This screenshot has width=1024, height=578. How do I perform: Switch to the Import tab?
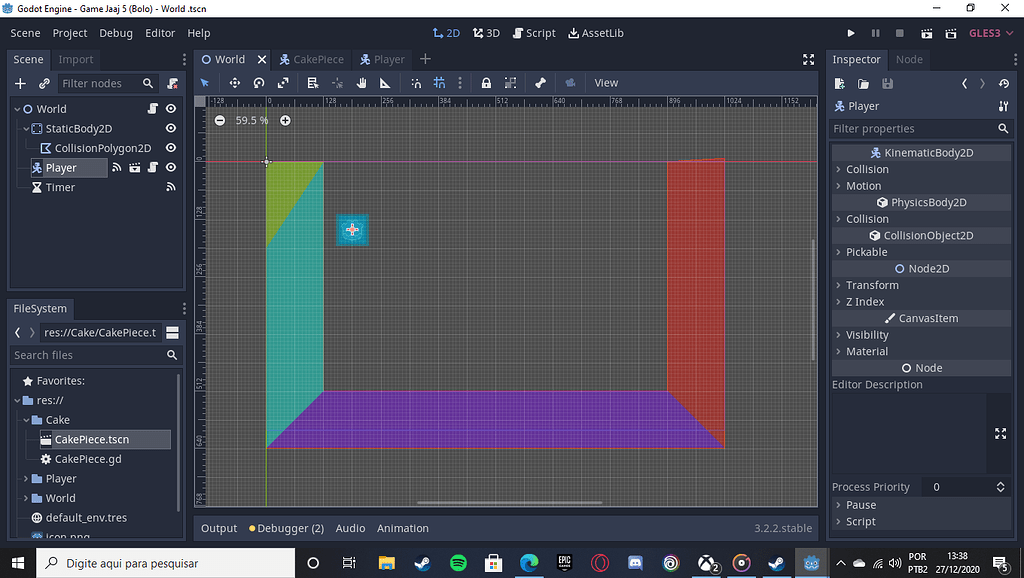76,59
